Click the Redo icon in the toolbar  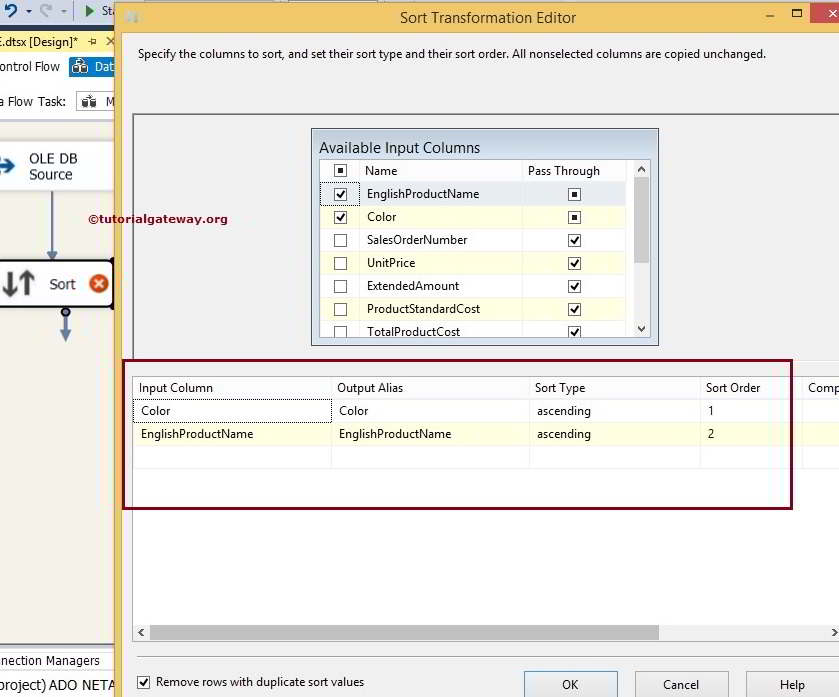[x=46, y=10]
